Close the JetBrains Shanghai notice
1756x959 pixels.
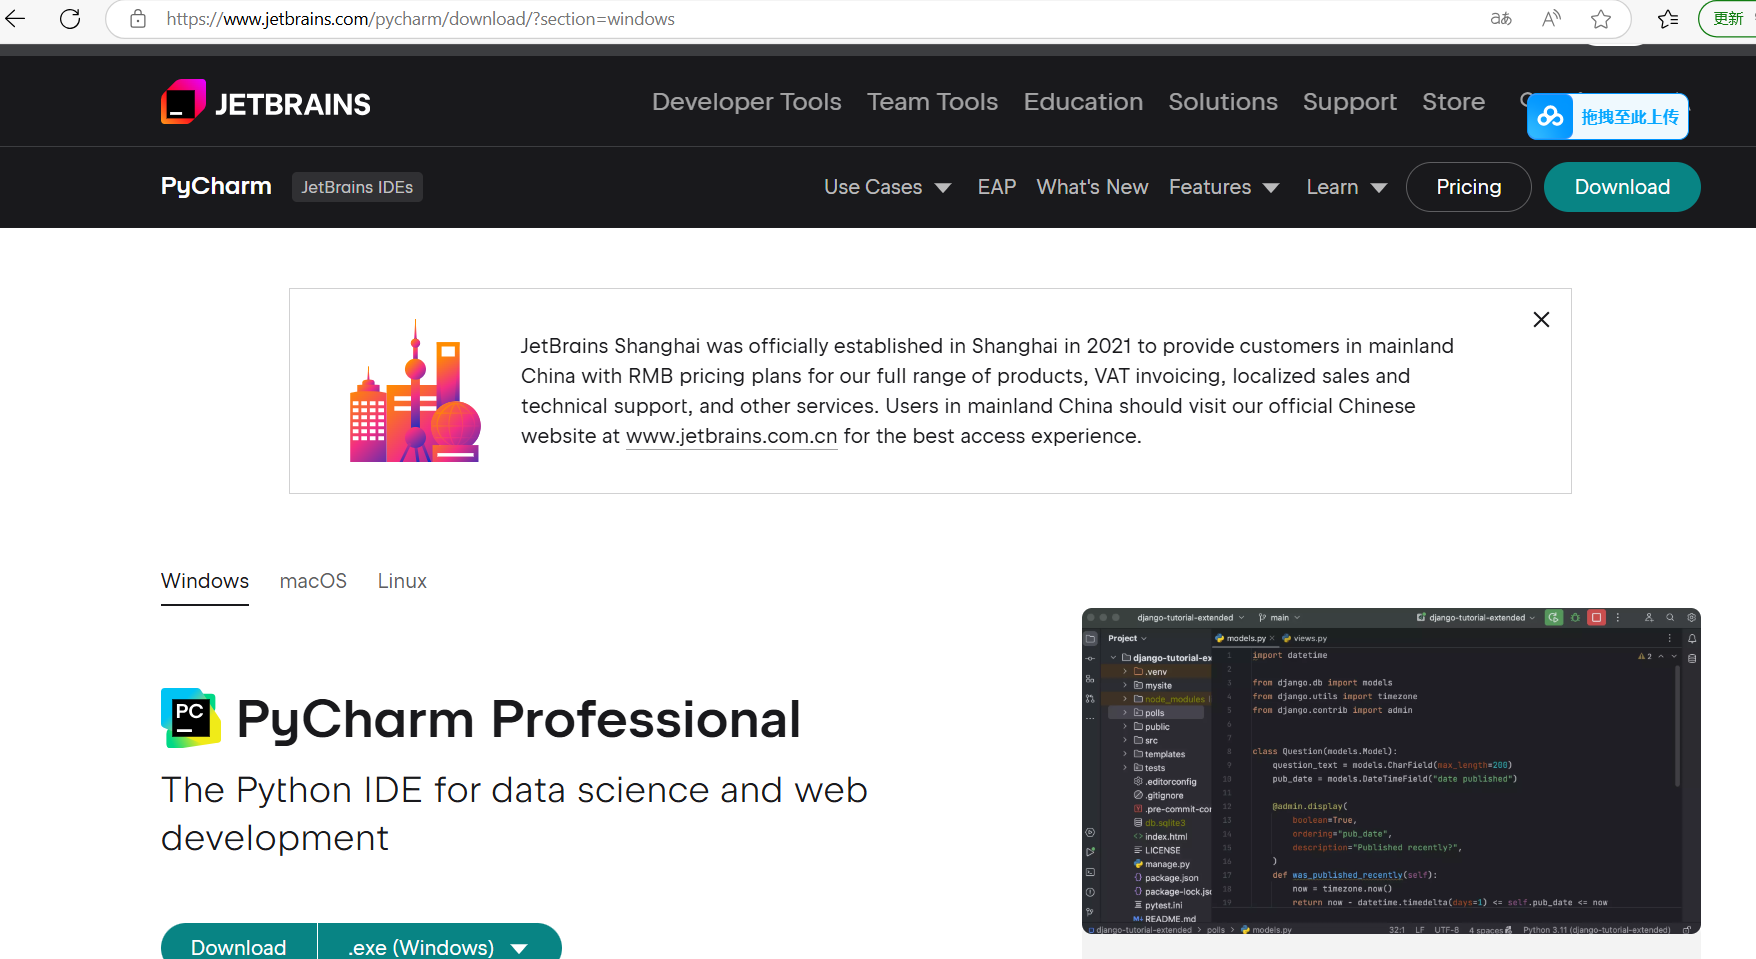(1541, 319)
